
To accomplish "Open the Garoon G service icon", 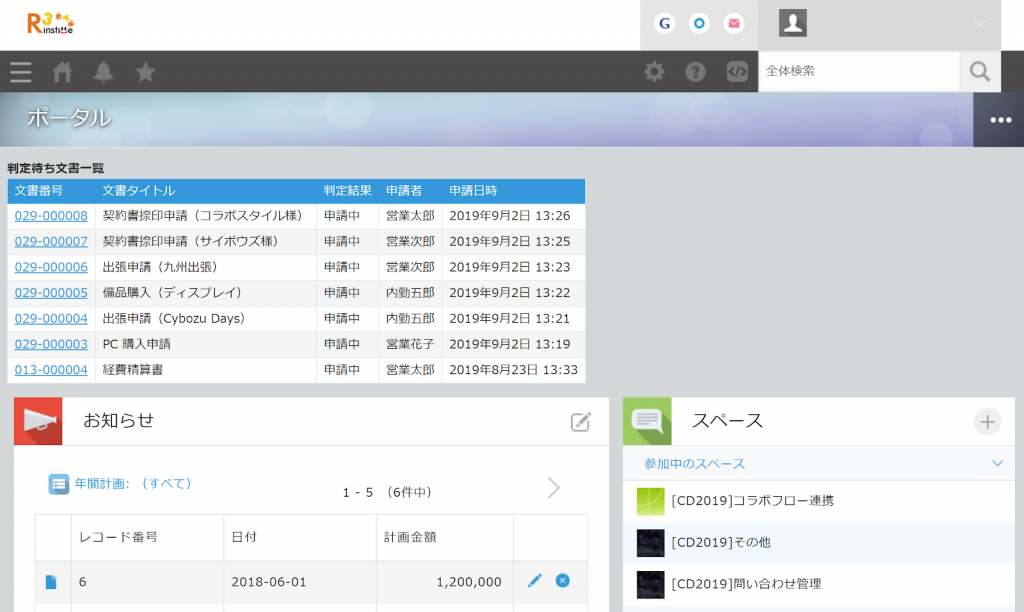I will click(x=664, y=24).
